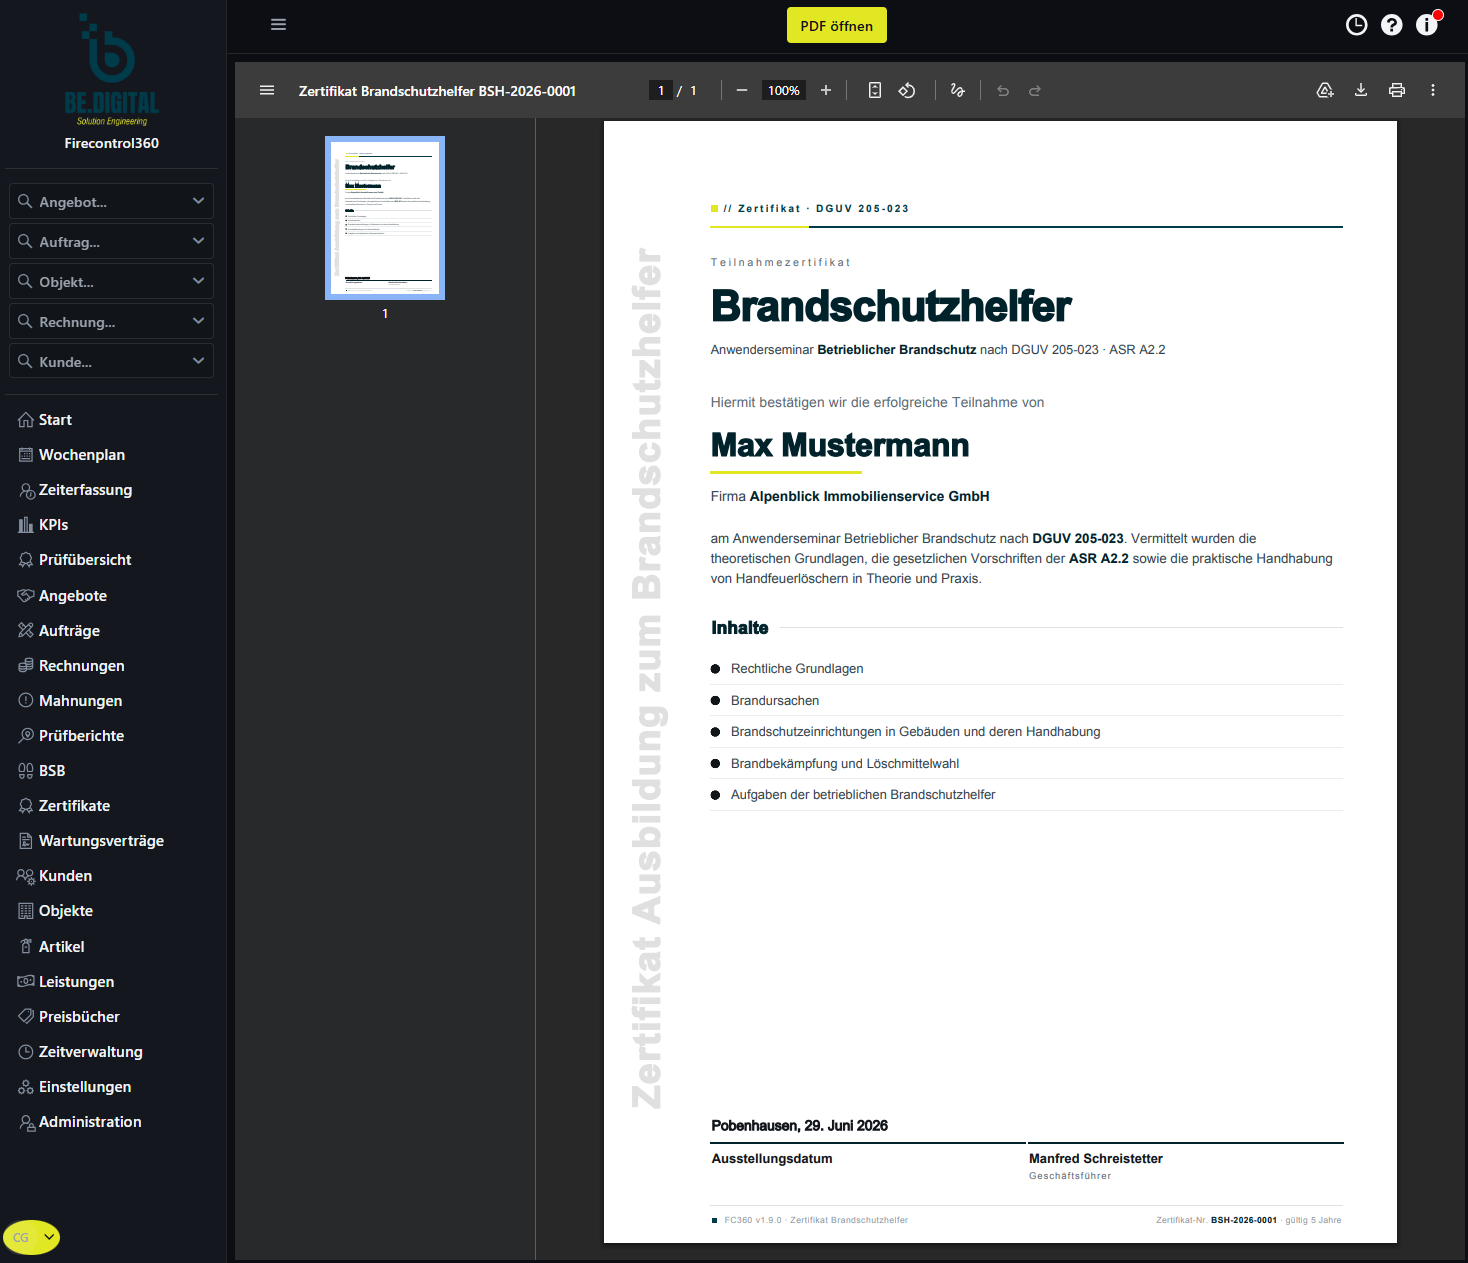The width and height of the screenshot is (1468, 1263).
Task: Click the PDF title Zertifikat Brandschutzhelfer BSH-2026-0001
Action: (x=437, y=91)
